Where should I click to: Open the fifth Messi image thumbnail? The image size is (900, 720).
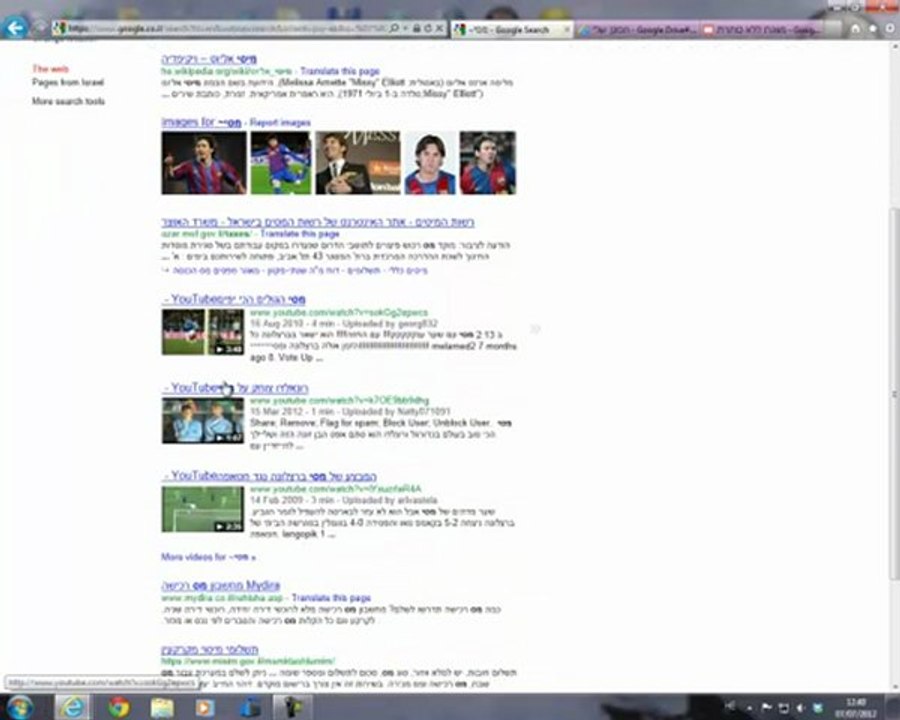tap(488, 163)
